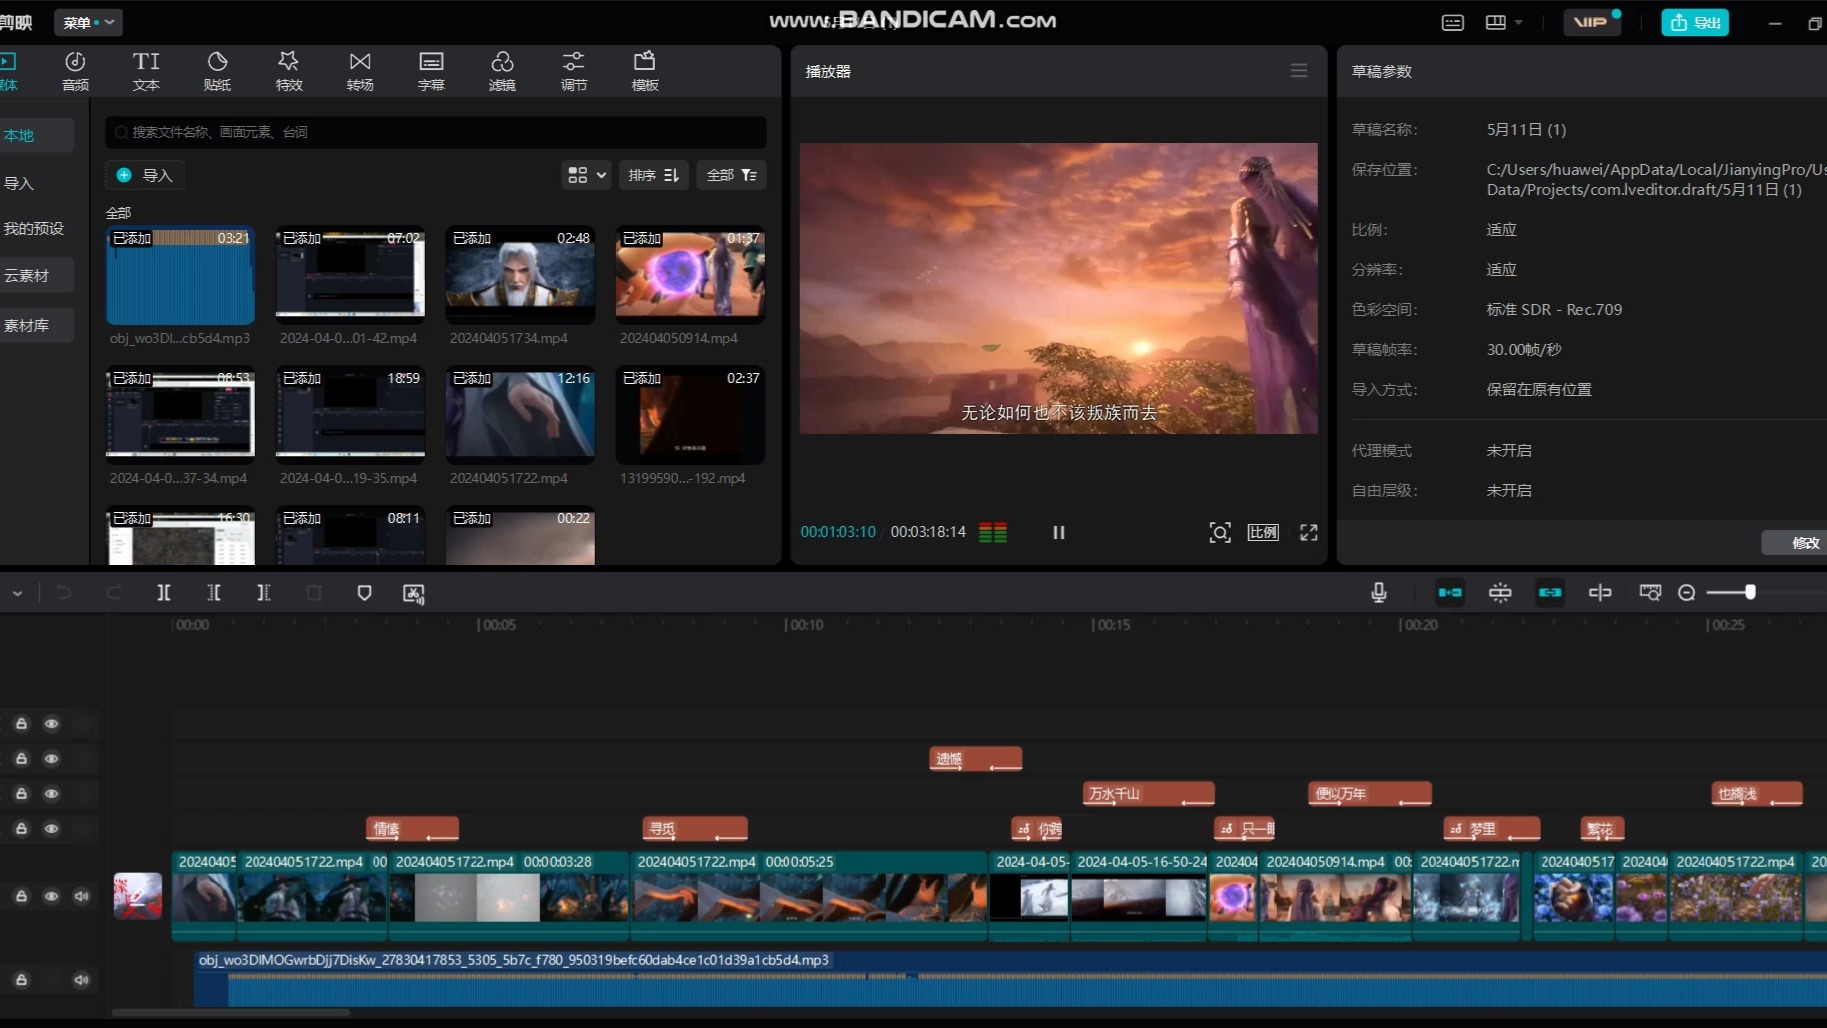Open the grid view mode dropdown
The width and height of the screenshot is (1827, 1028).
[x=586, y=175]
